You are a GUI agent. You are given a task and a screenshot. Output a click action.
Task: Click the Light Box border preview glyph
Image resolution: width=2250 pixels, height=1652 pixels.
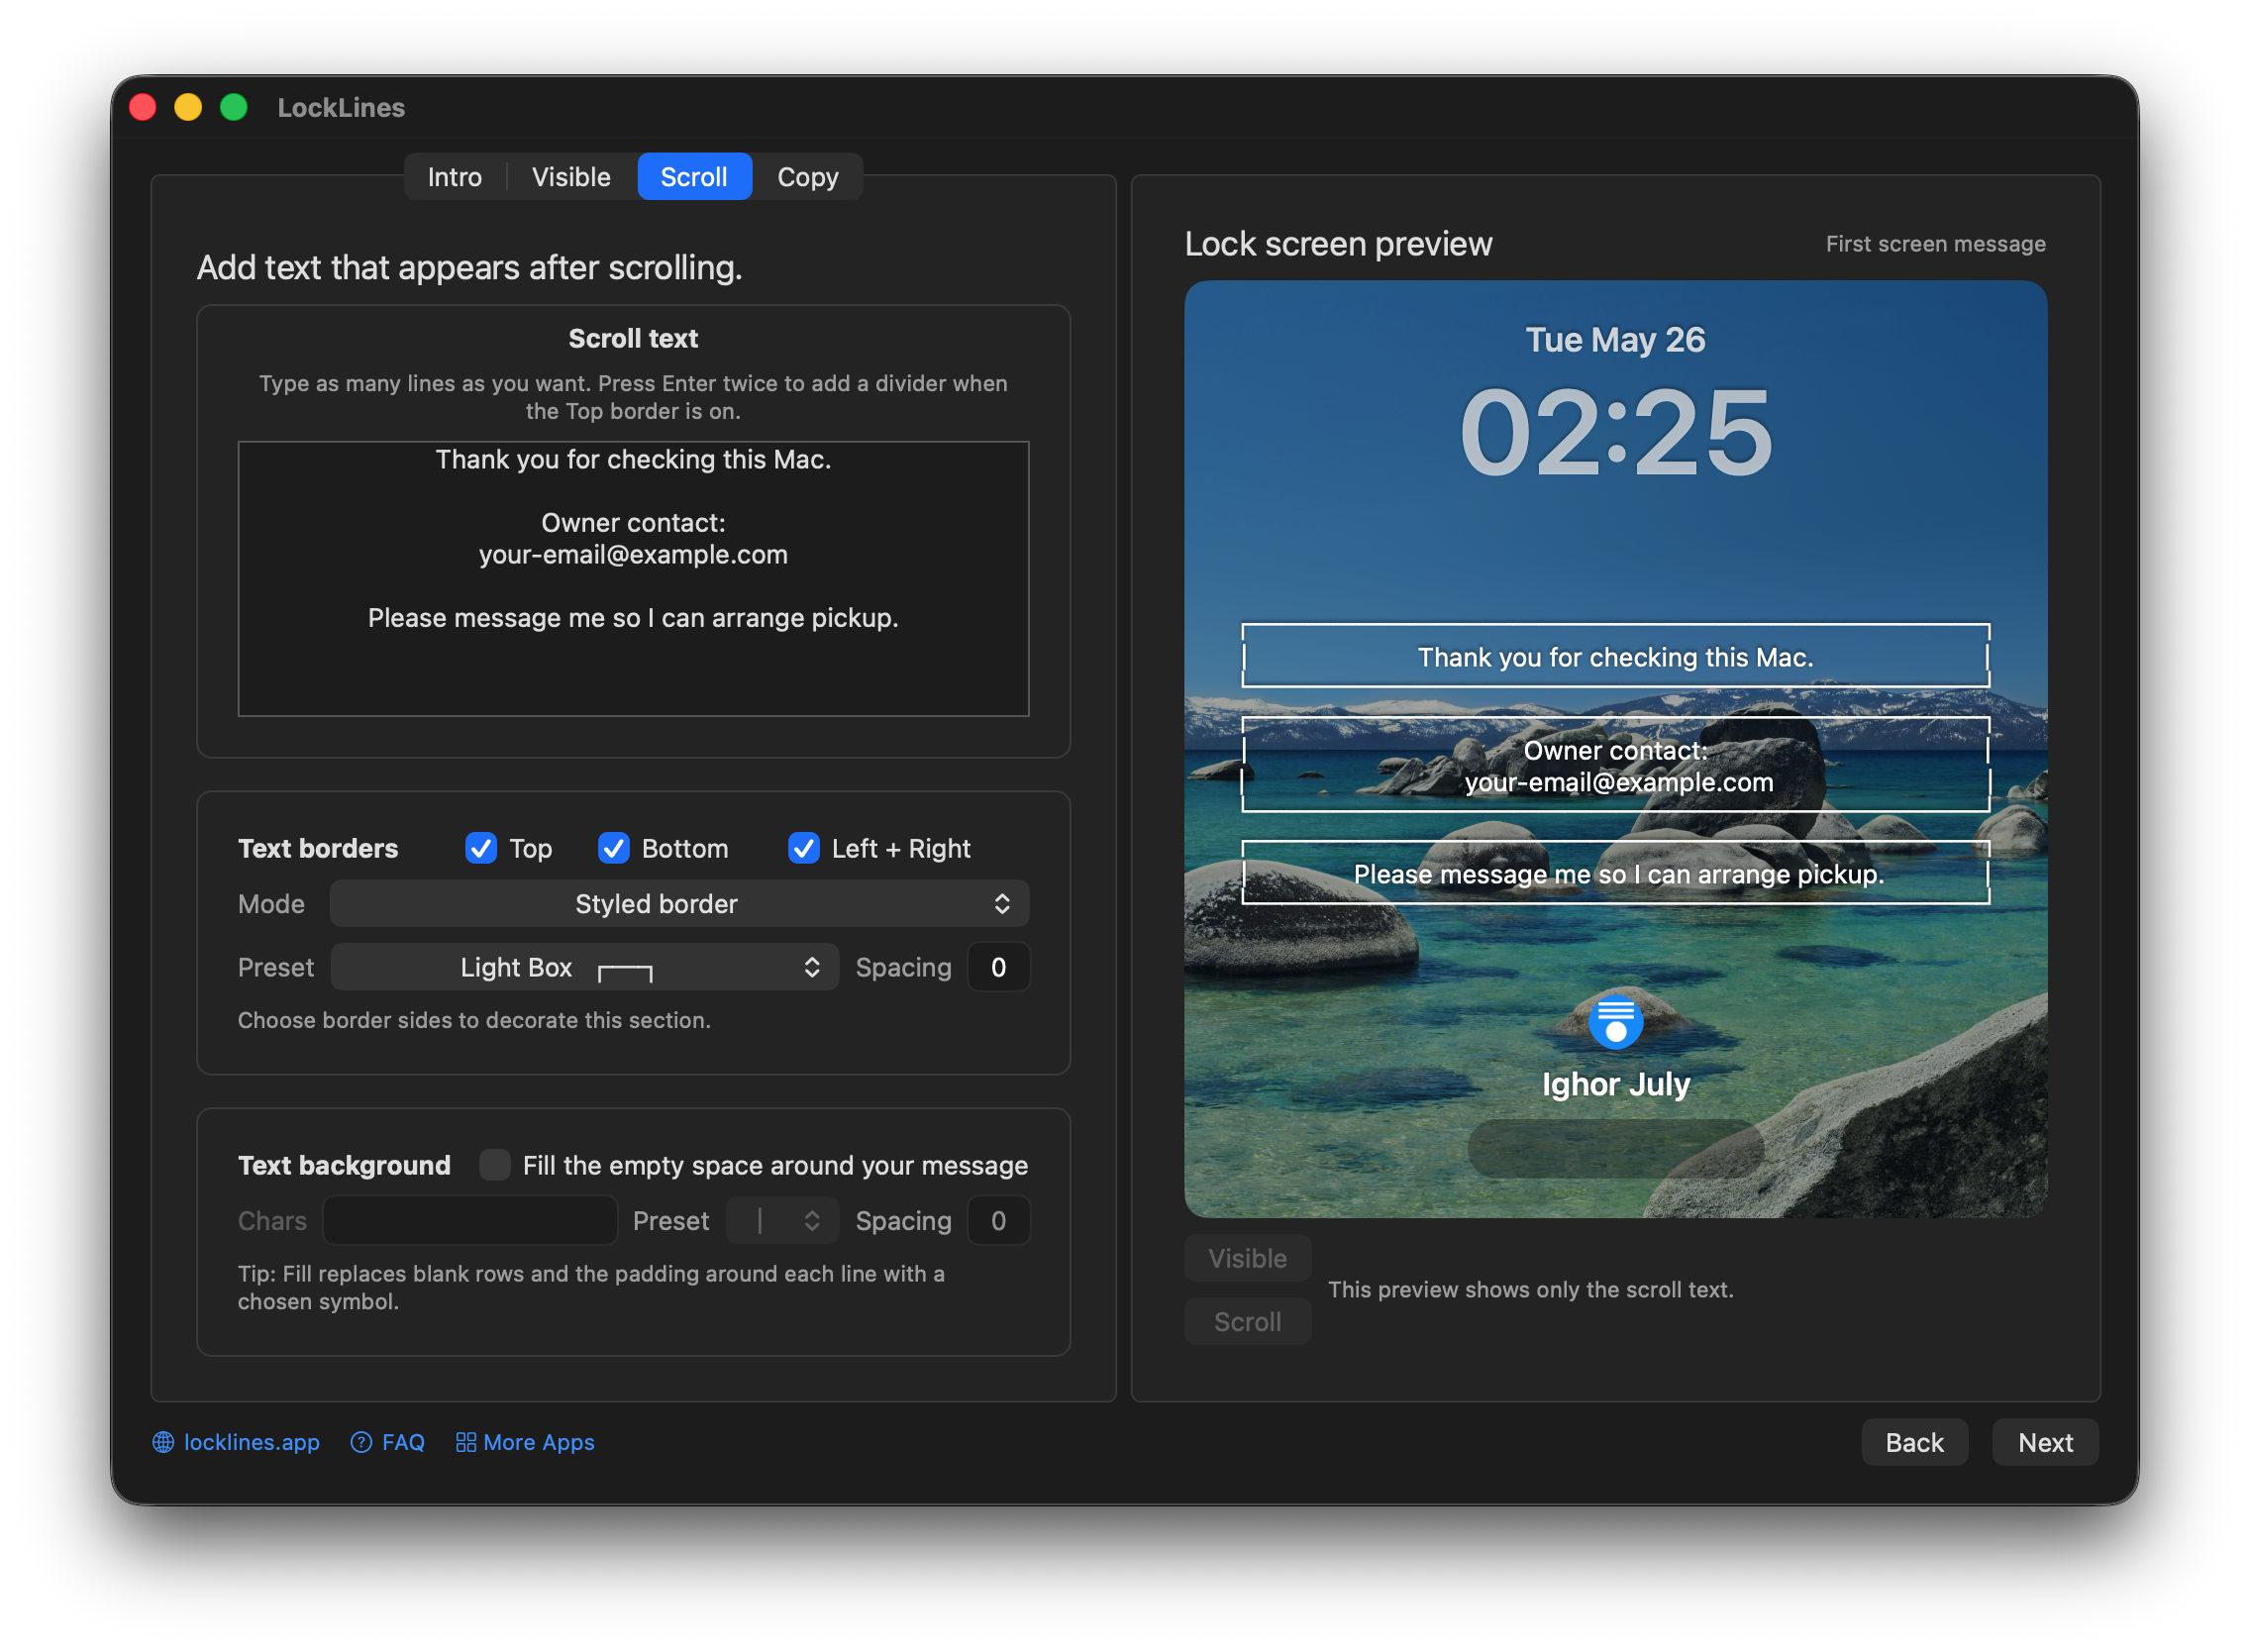(625, 973)
